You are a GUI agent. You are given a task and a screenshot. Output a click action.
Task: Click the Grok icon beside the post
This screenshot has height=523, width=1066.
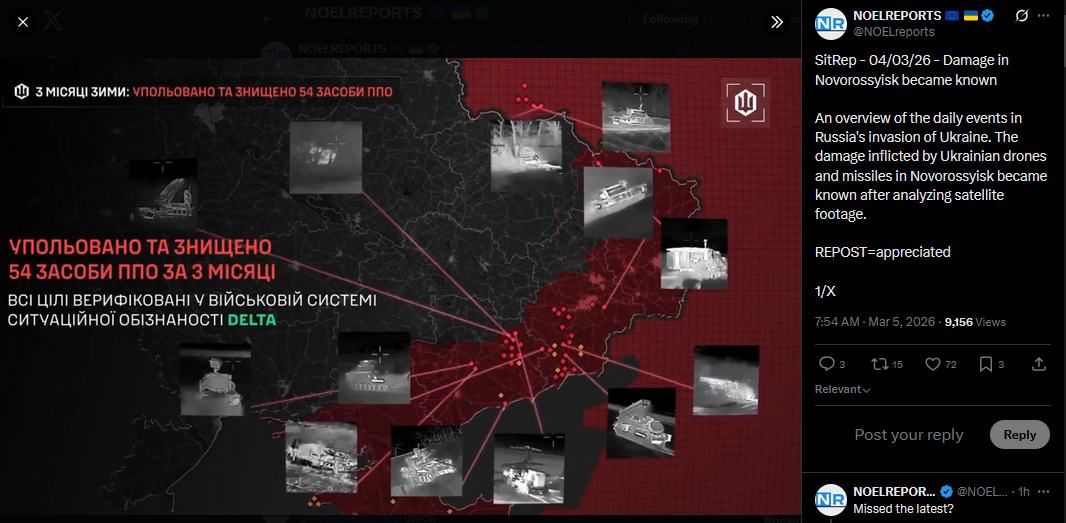click(x=1021, y=16)
